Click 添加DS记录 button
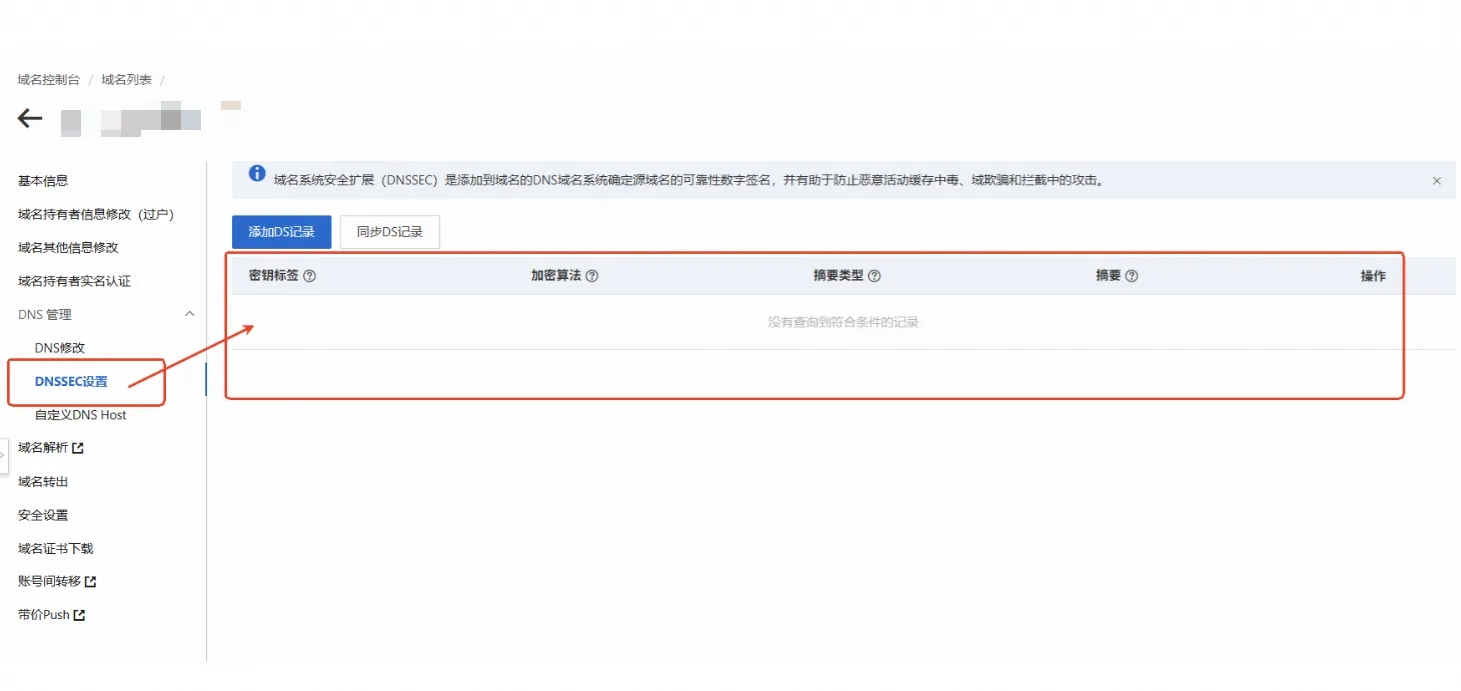 coord(281,232)
